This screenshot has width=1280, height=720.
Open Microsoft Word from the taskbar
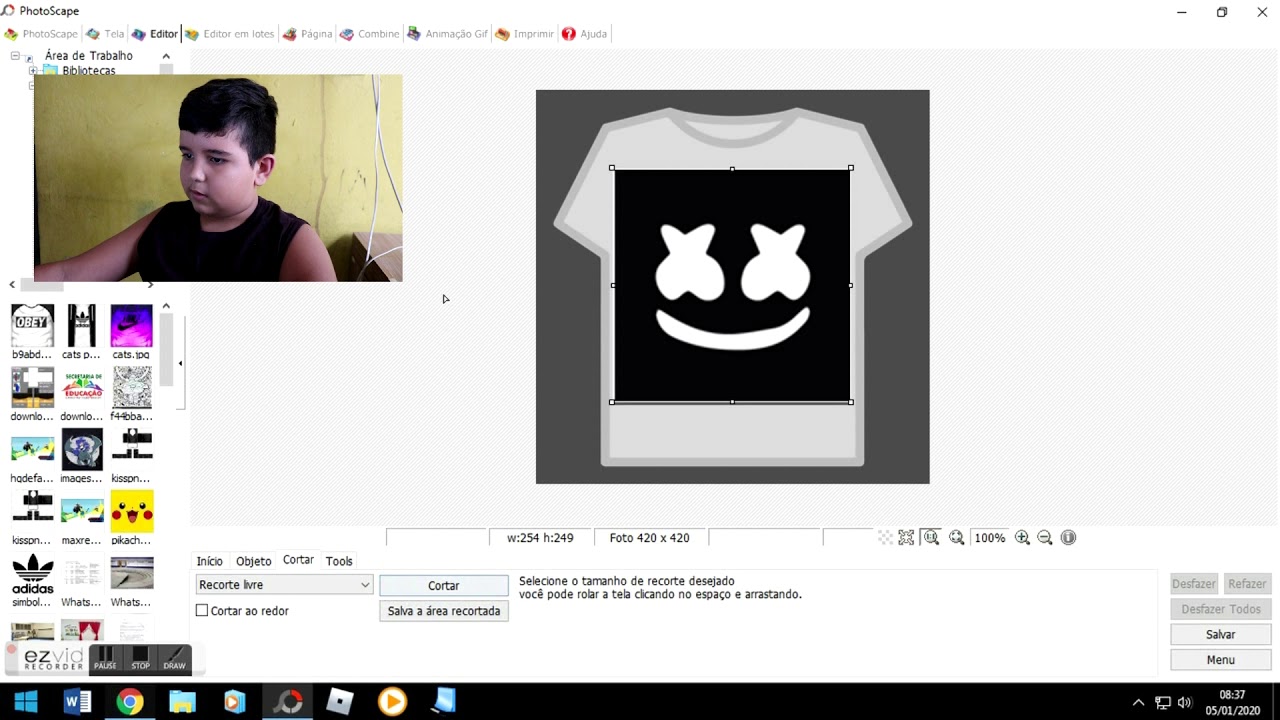pos(77,702)
